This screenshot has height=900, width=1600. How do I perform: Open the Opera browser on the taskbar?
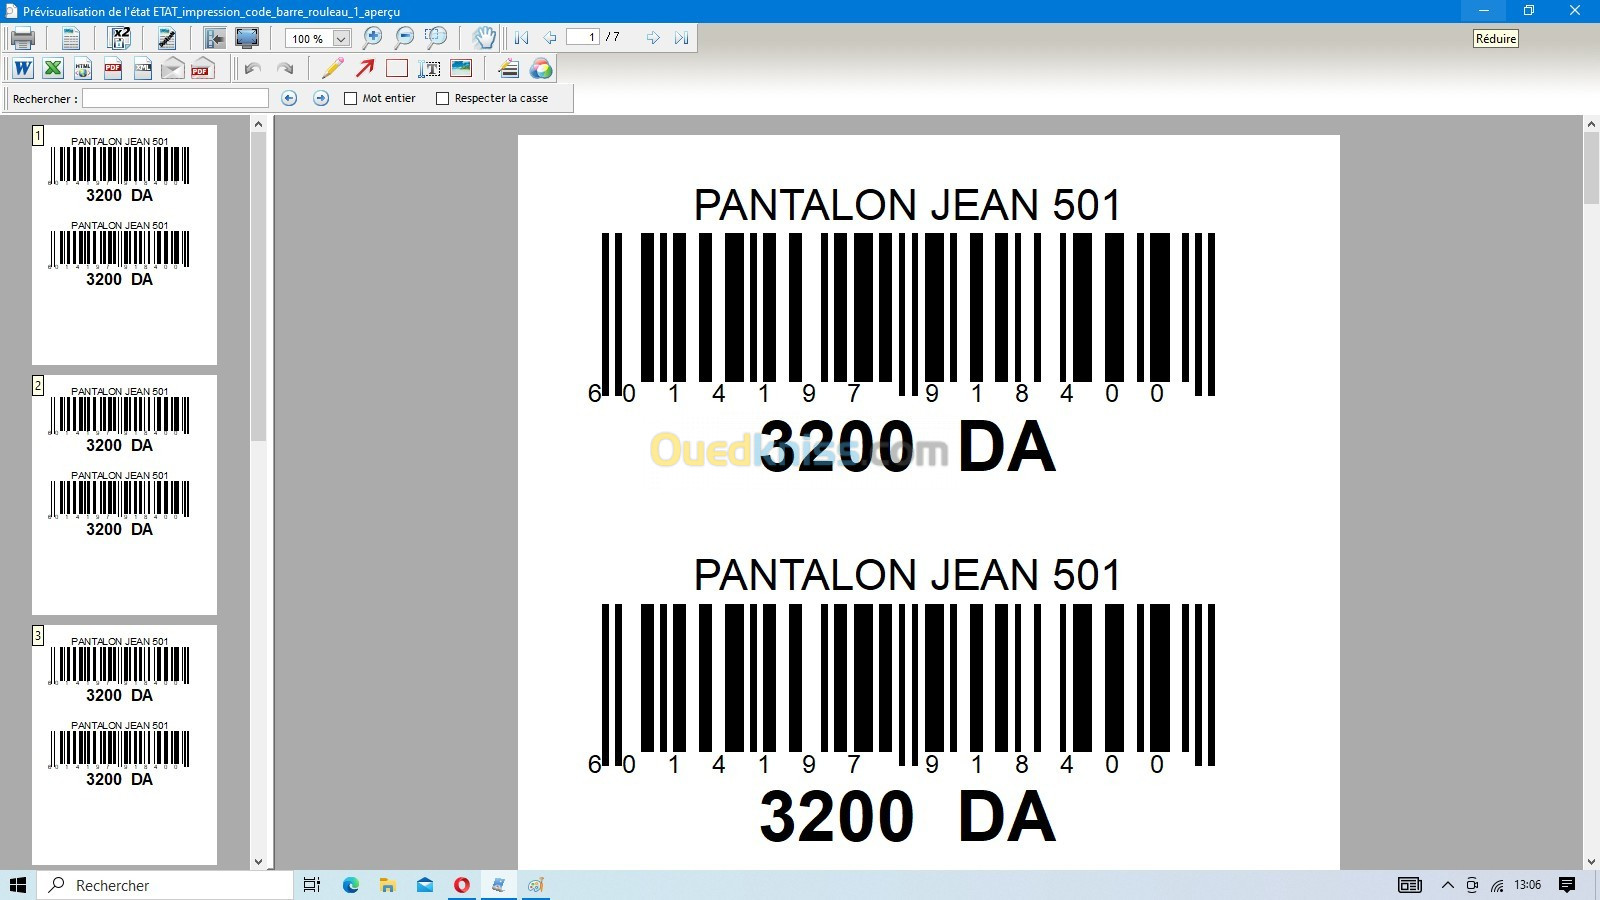click(x=462, y=885)
